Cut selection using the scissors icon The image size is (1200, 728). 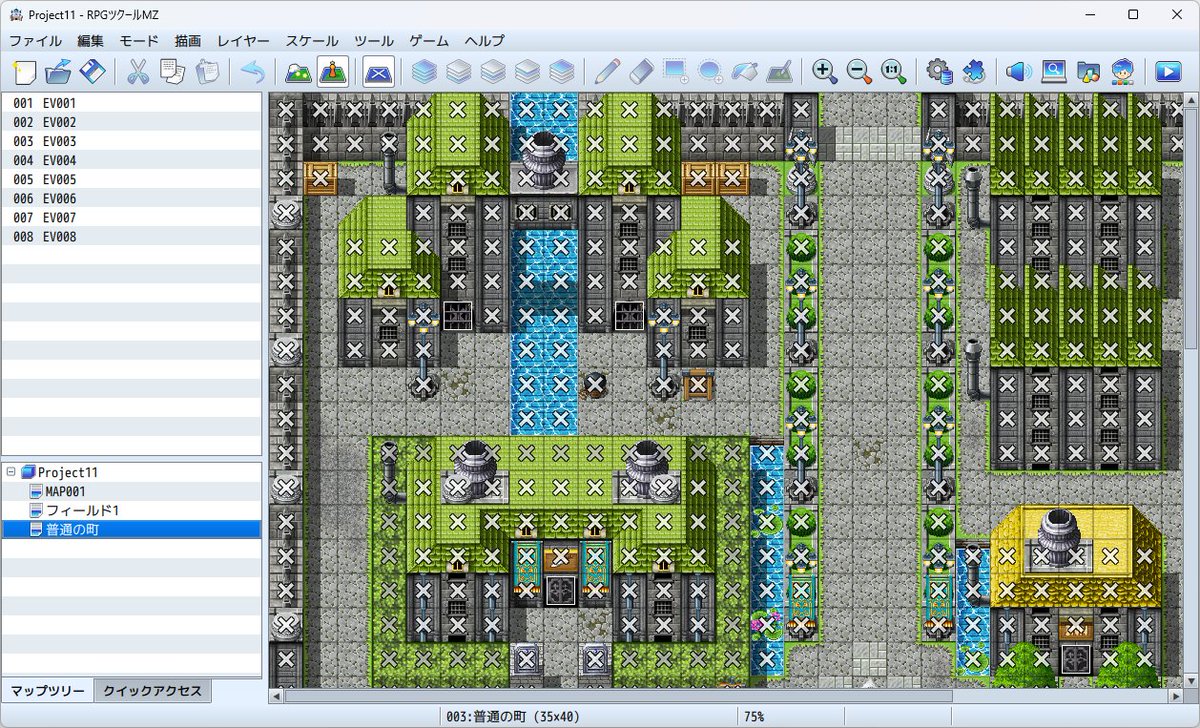pyautogui.click(x=138, y=71)
